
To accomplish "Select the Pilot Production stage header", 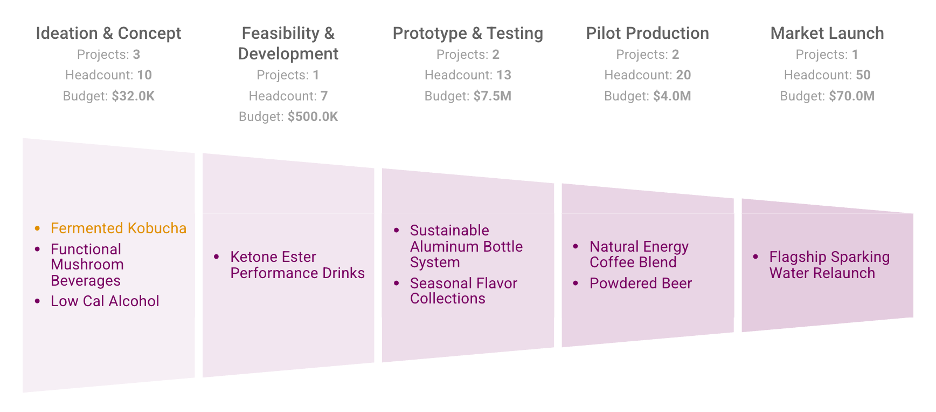I will pos(647,33).
